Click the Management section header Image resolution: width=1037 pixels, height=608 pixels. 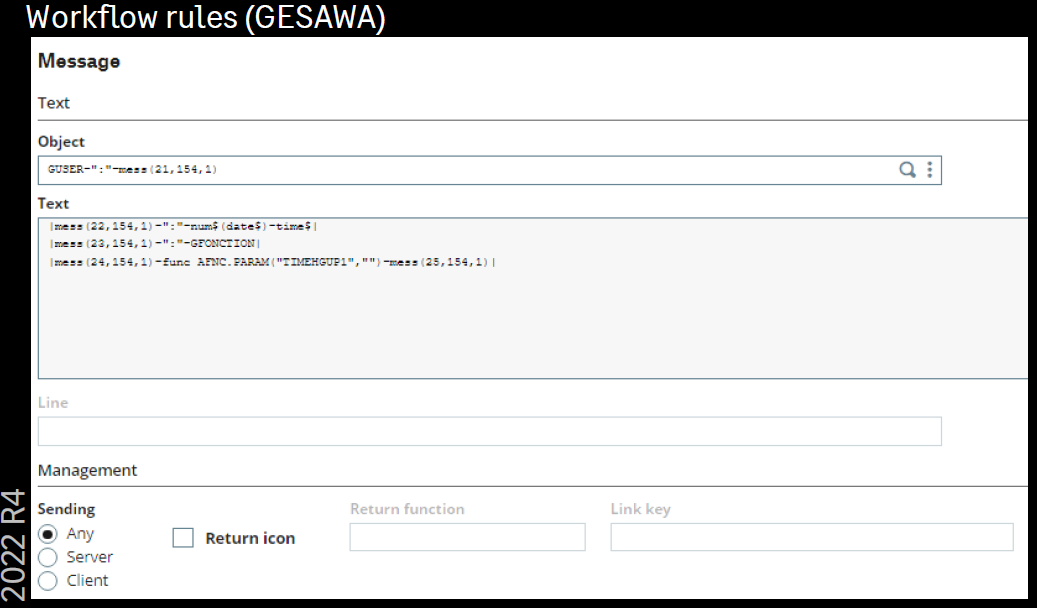pyautogui.click(x=88, y=470)
